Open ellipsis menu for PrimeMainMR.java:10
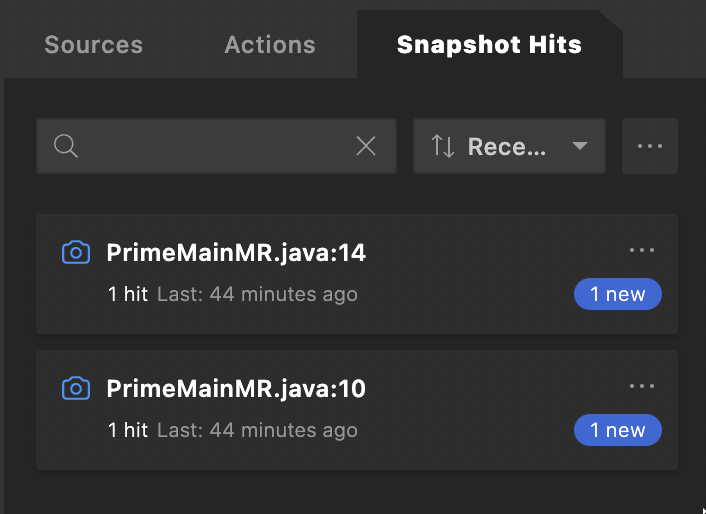 pos(641,386)
